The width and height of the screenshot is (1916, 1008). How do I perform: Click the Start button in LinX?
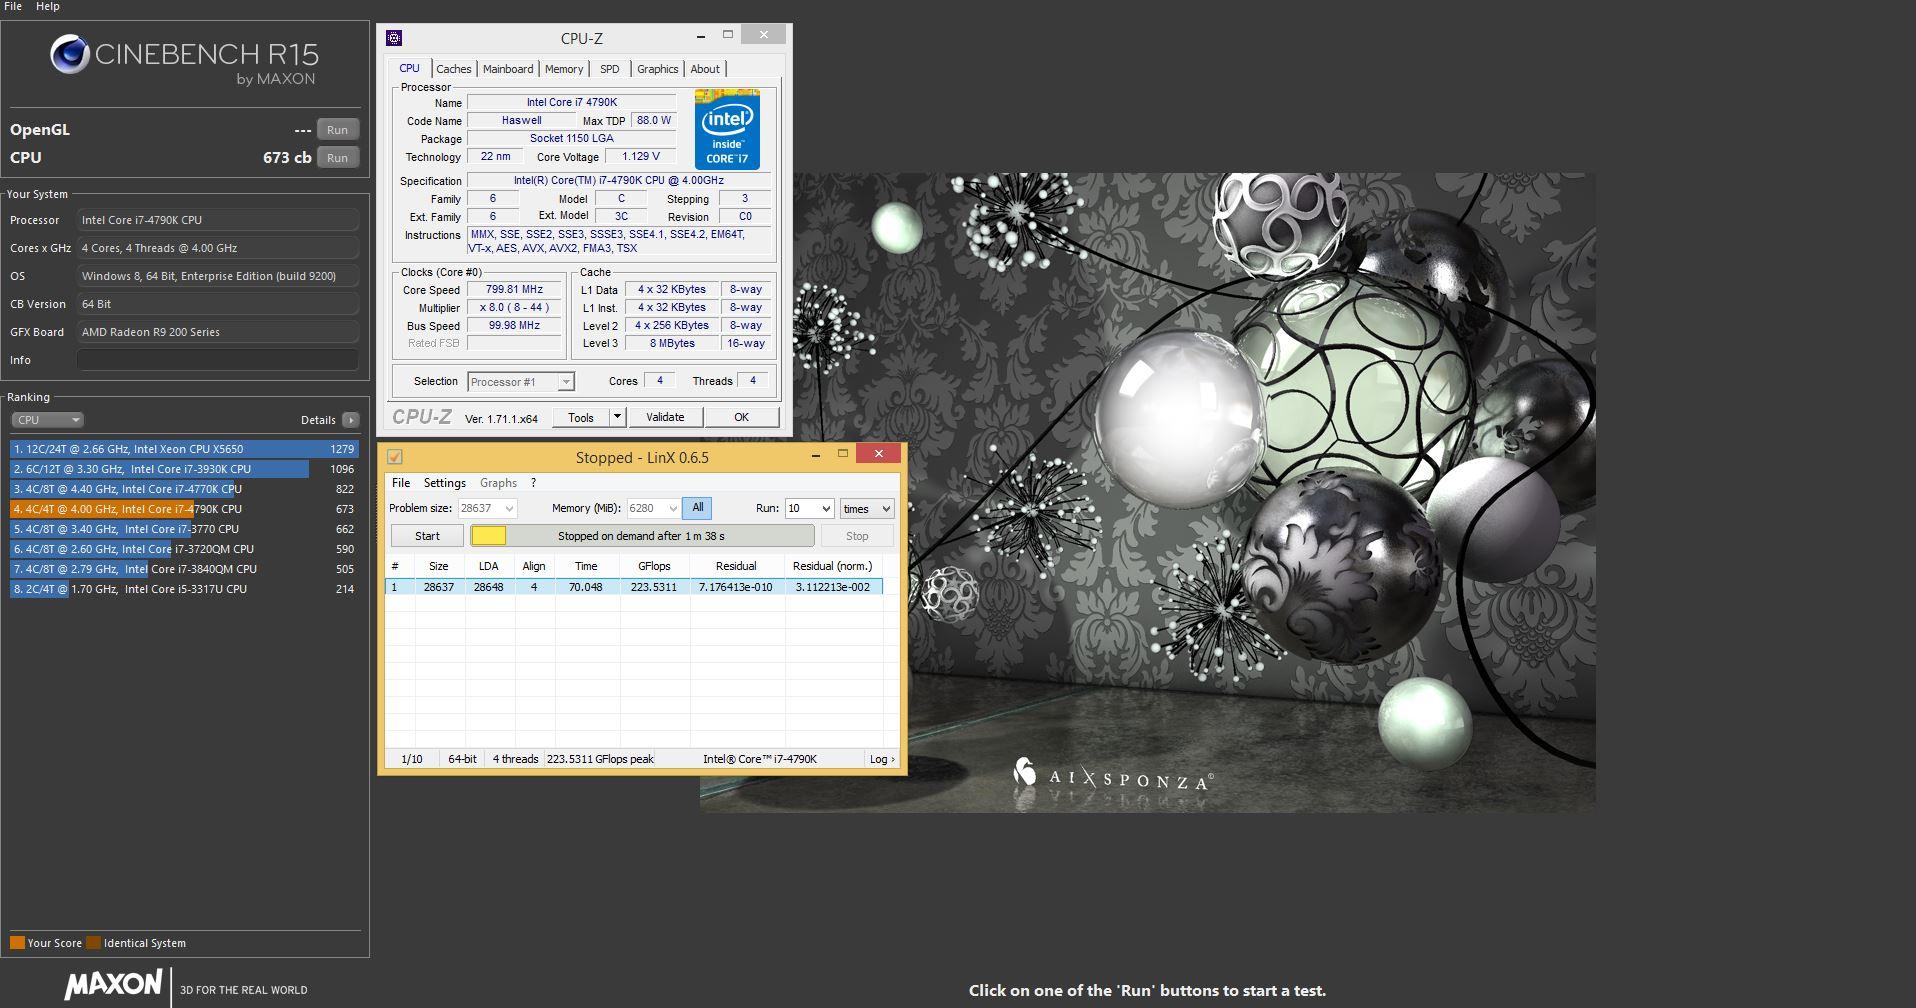tap(427, 536)
